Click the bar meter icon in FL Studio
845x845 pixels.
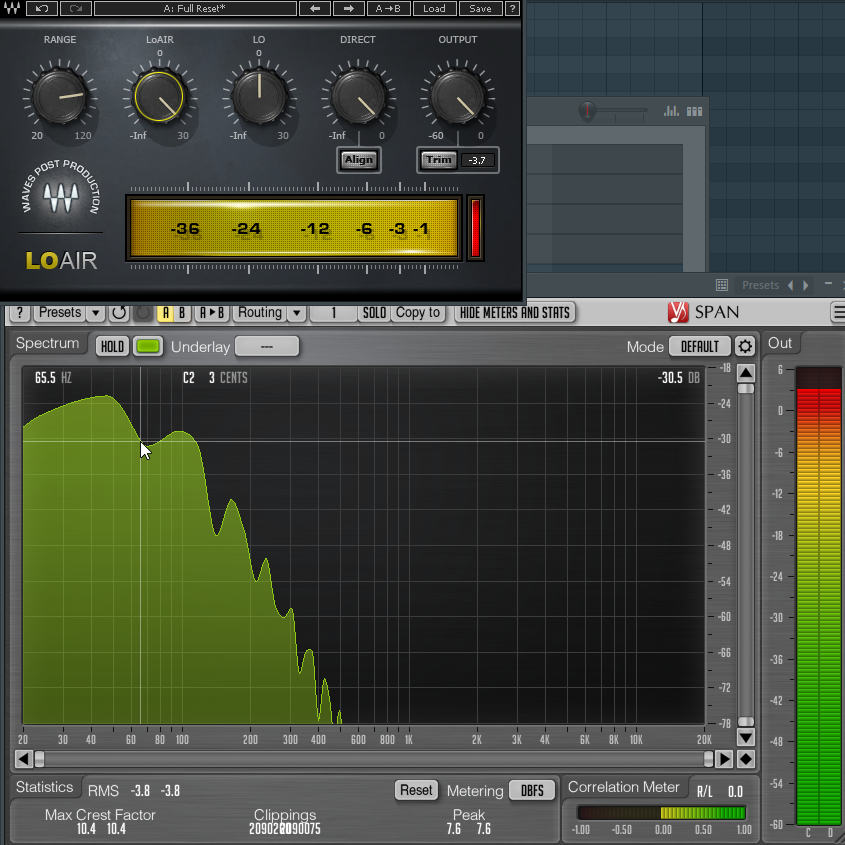click(x=671, y=111)
